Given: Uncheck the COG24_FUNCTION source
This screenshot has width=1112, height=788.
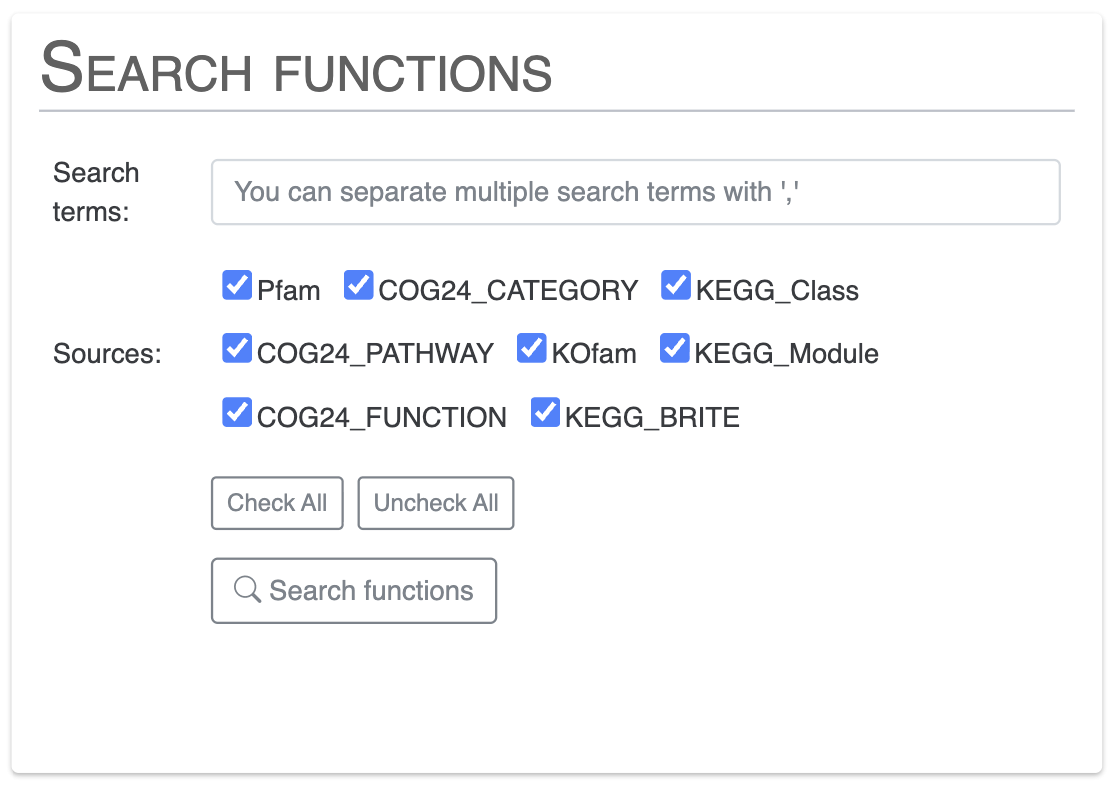Looking at the screenshot, I should pos(236,411).
